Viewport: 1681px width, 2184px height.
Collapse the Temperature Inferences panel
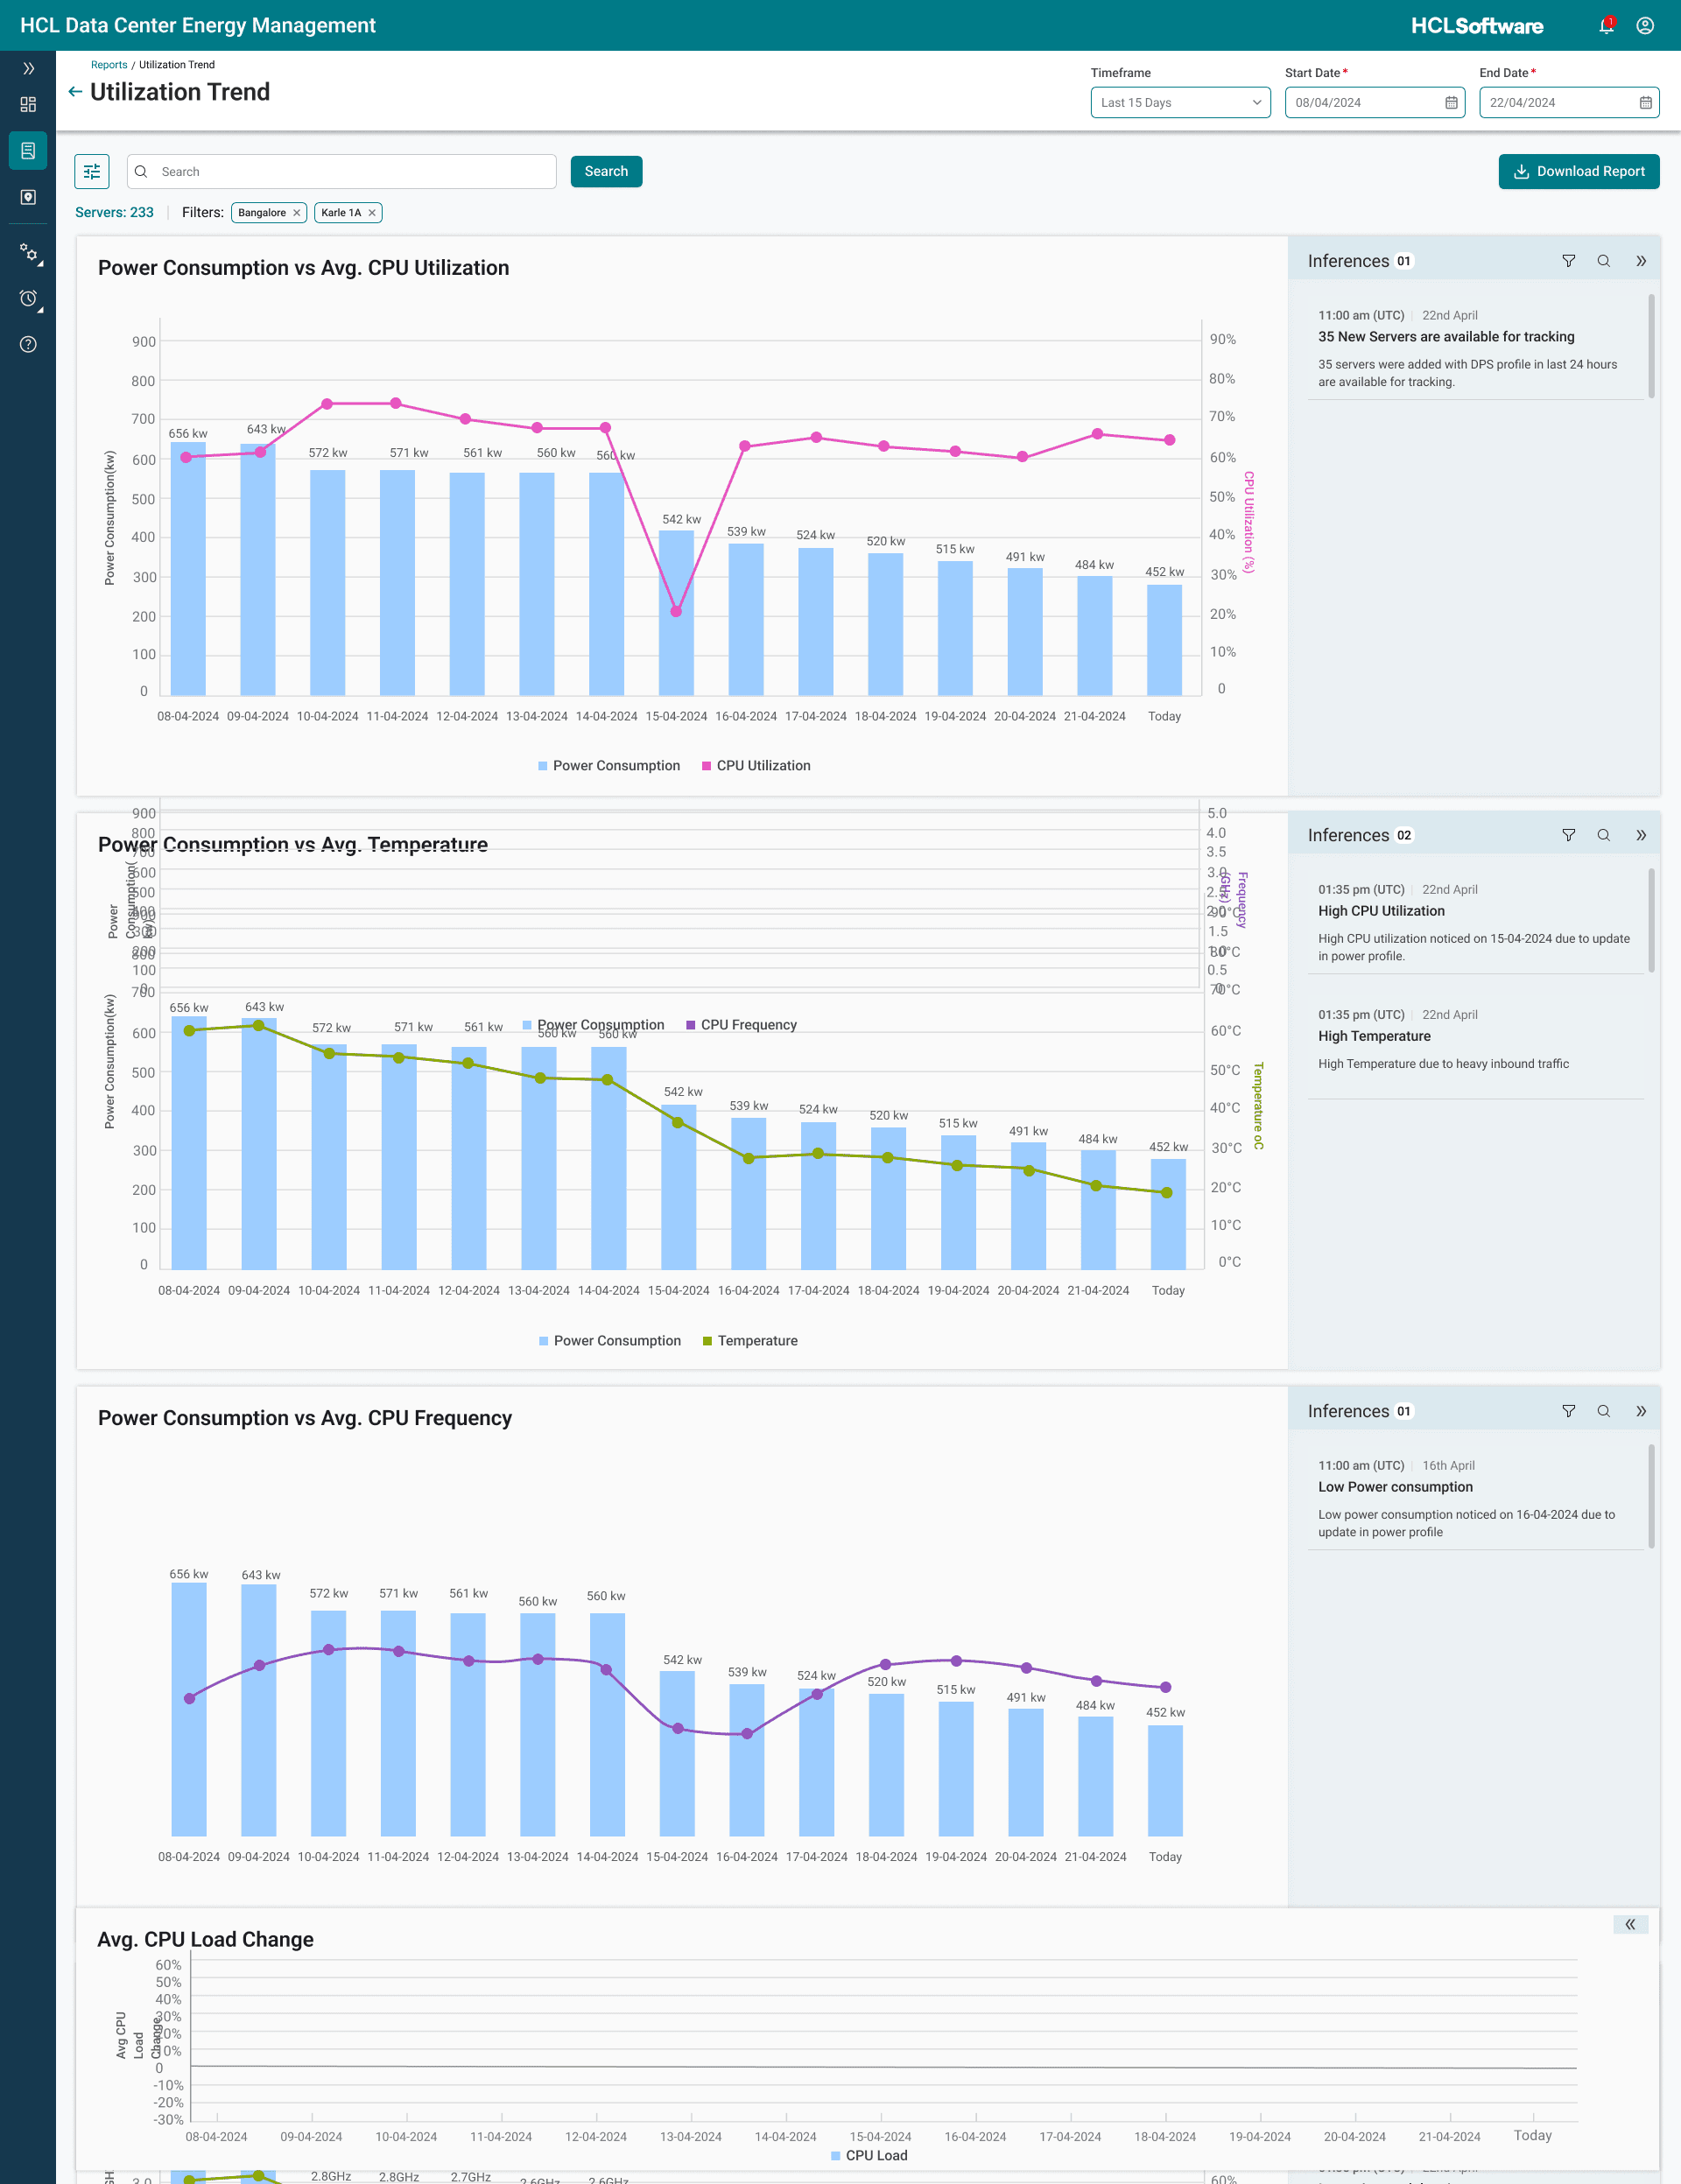point(1641,835)
